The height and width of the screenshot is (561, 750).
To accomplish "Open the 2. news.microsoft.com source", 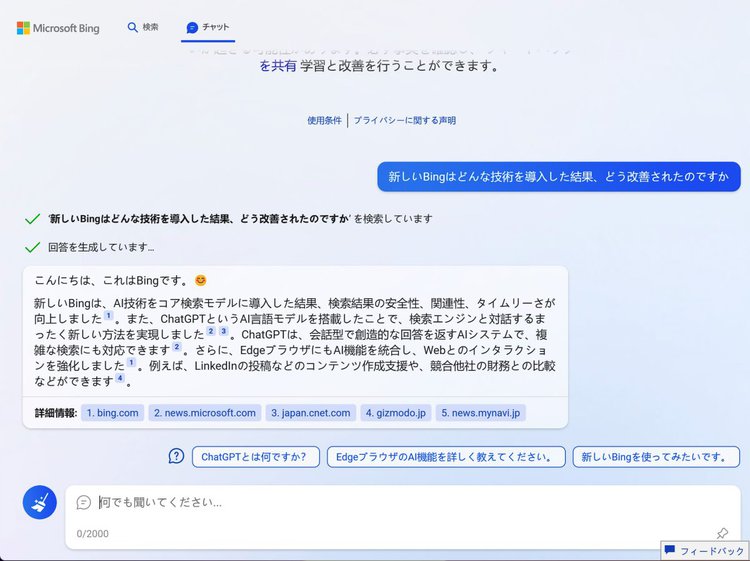I will click(x=205, y=412).
